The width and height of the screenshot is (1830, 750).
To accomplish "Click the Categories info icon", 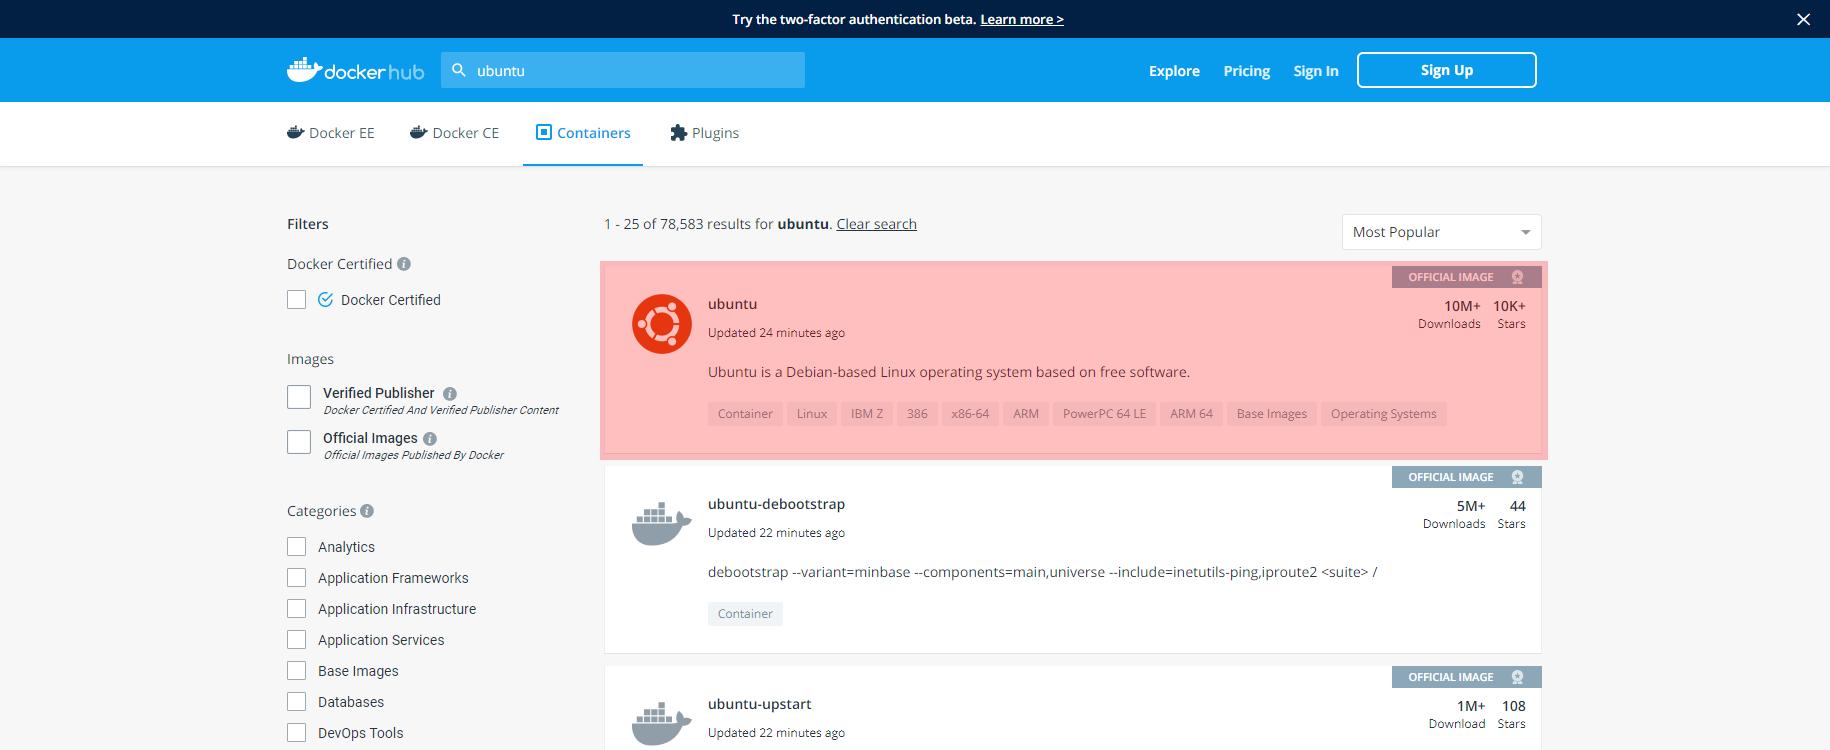I will coord(367,511).
